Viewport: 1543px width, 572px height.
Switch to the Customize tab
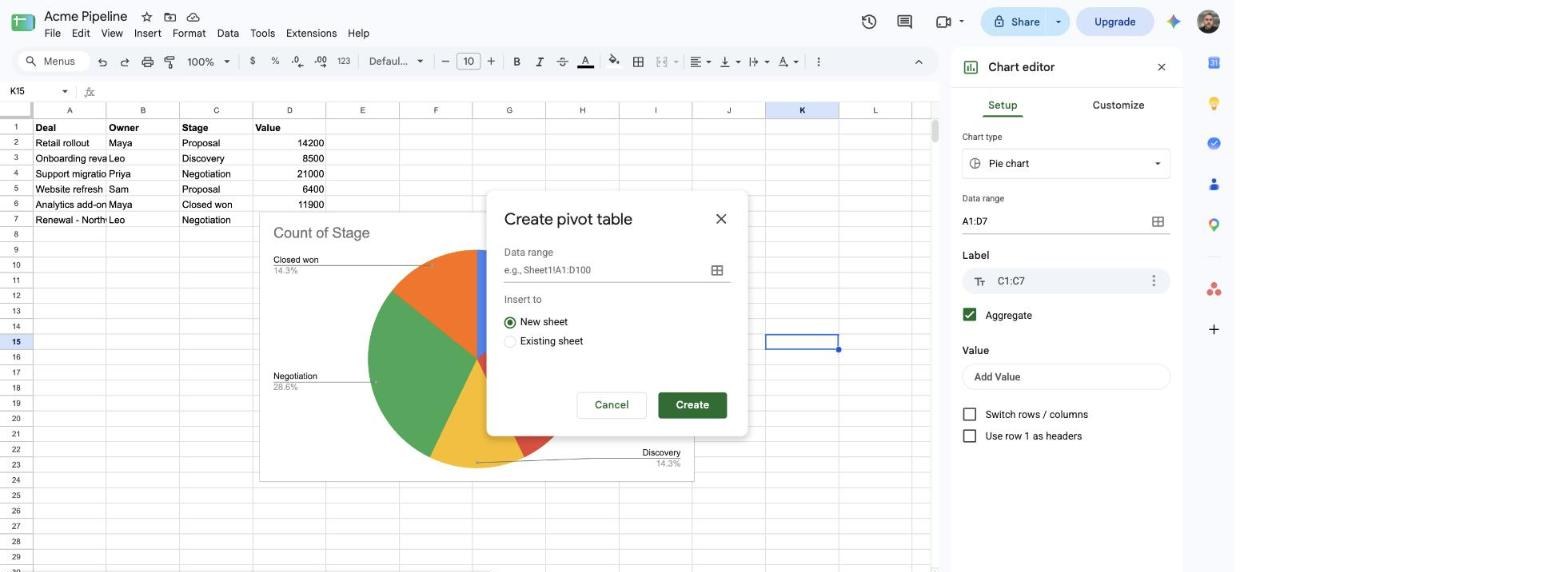(x=1118, y=105)
